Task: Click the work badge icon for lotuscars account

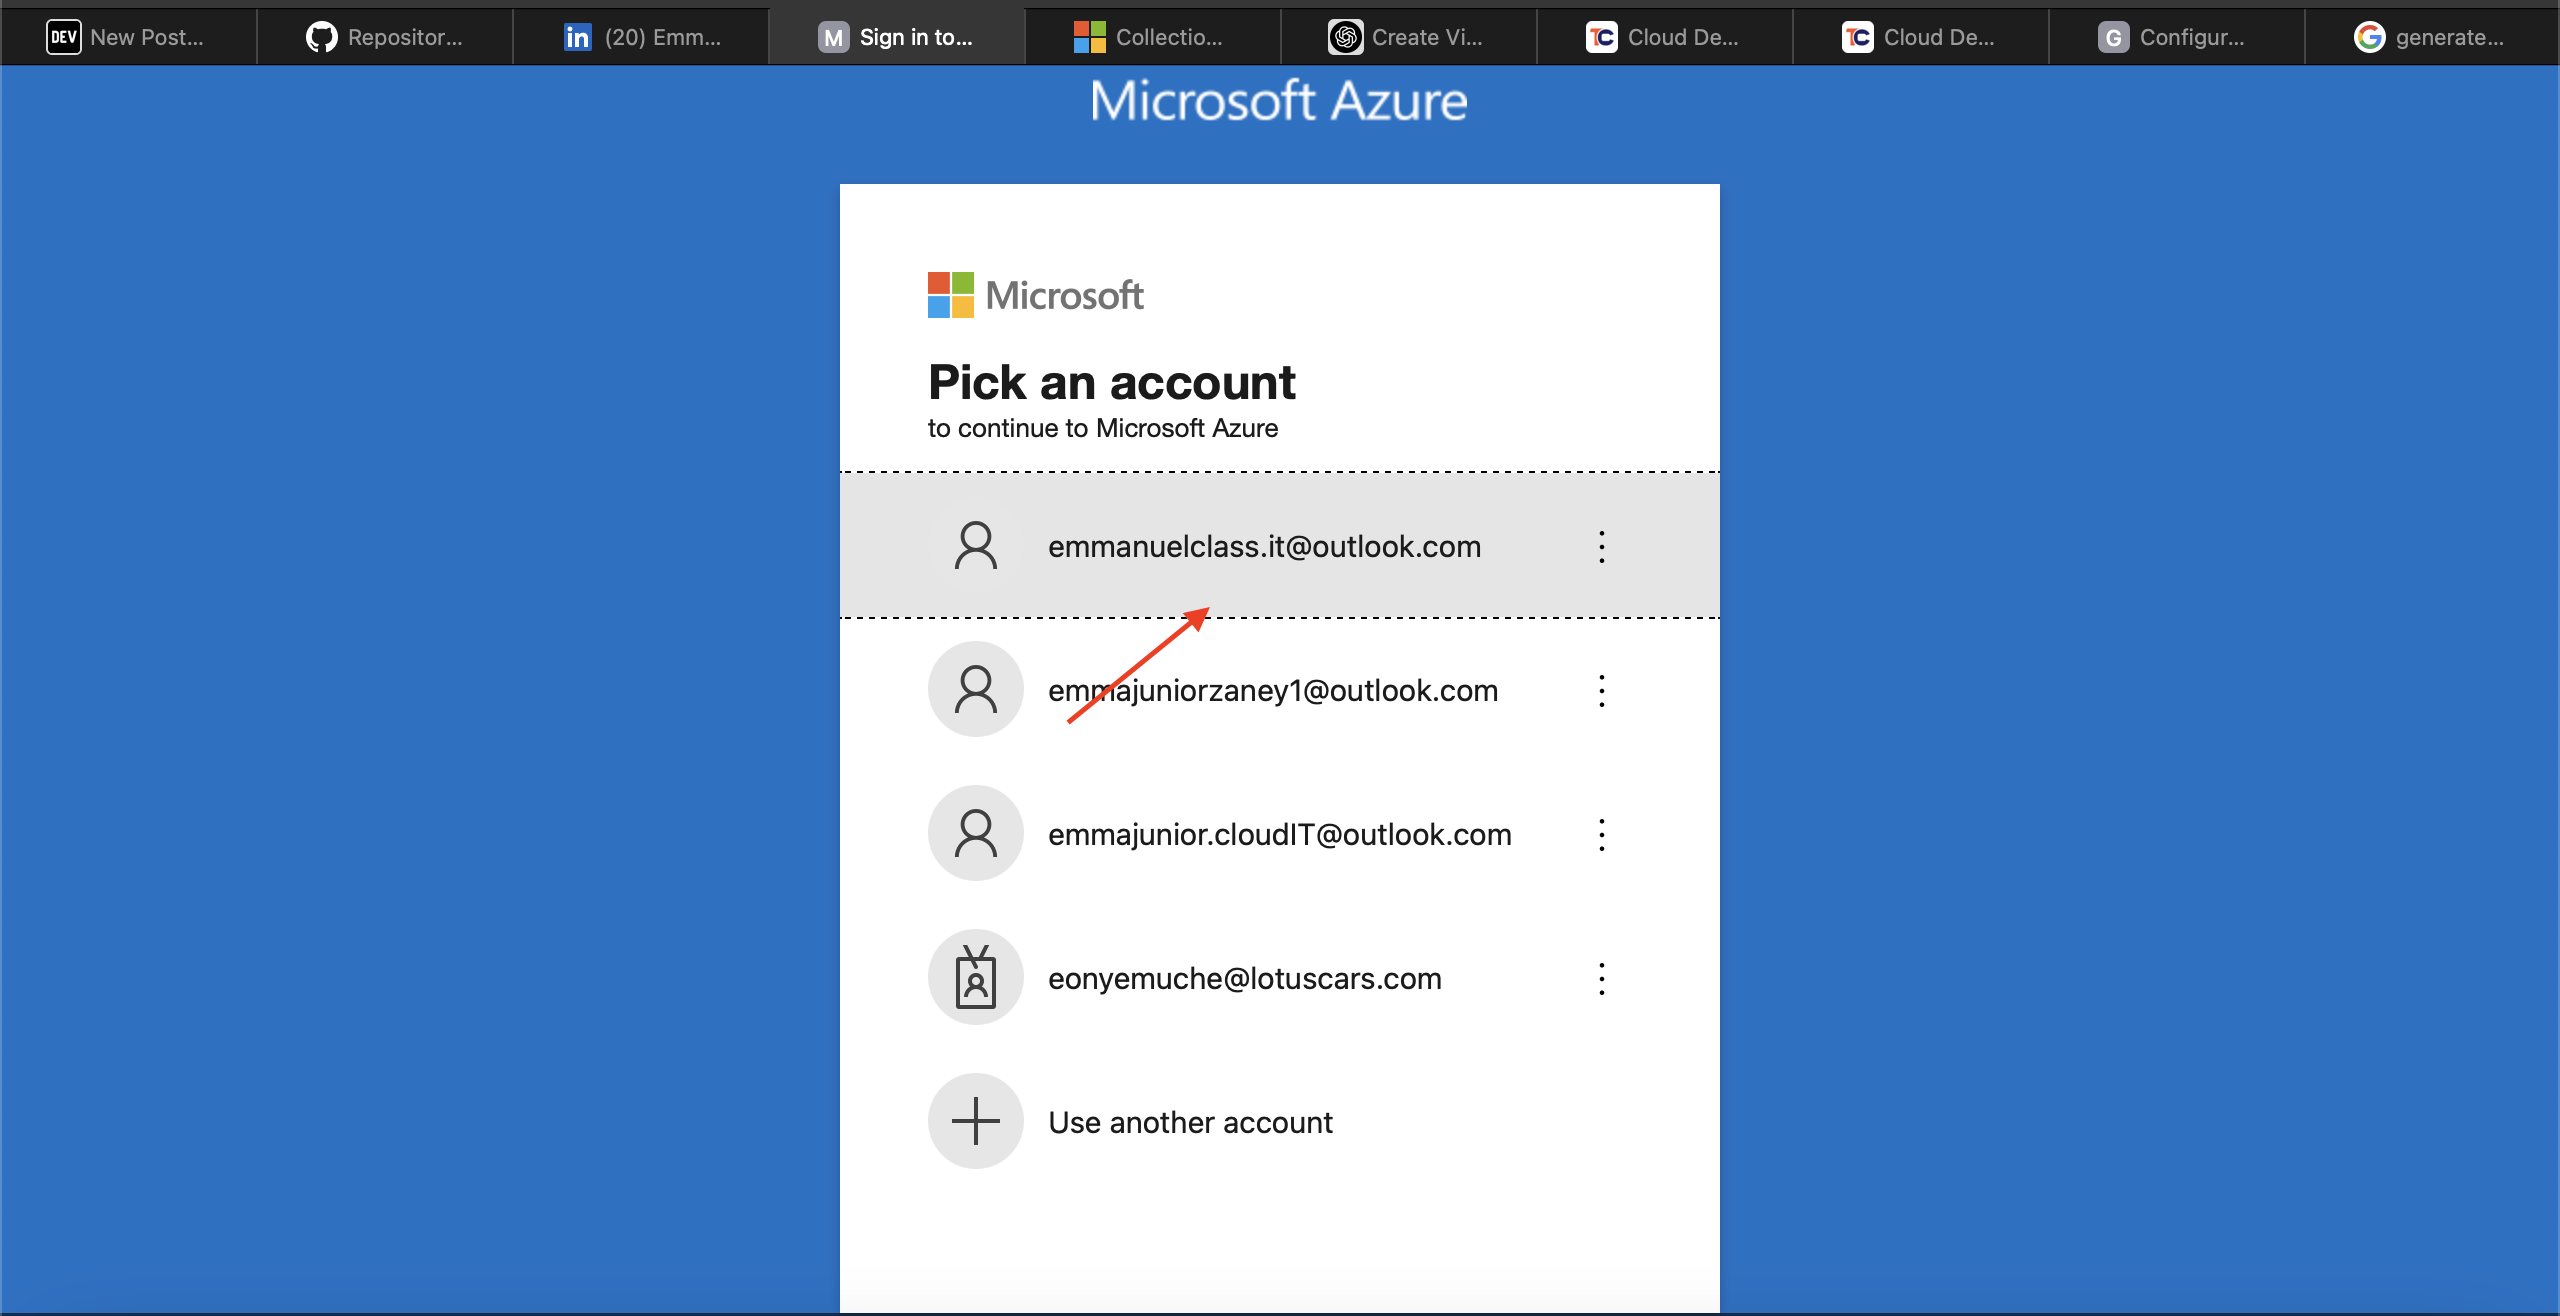Action: point(976,978)
